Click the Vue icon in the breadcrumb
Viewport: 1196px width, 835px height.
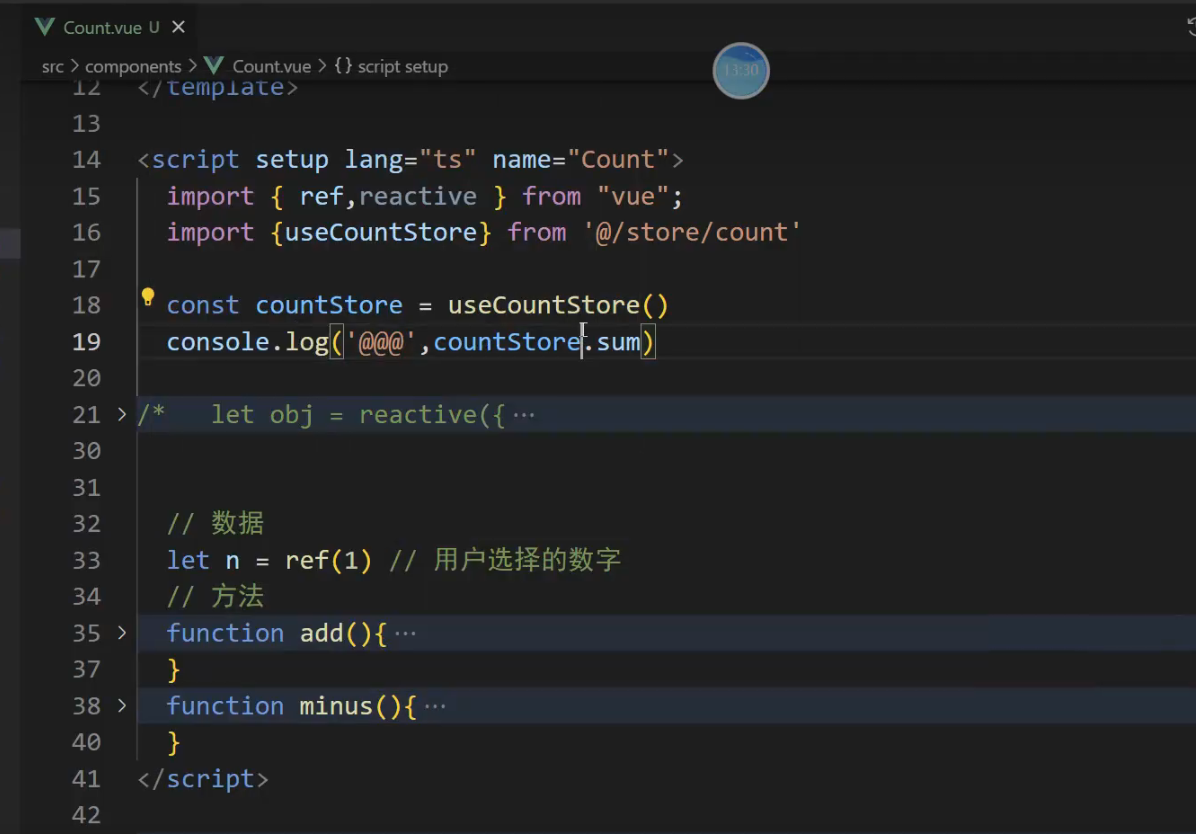pyautogui.click(x=214, y=66)
